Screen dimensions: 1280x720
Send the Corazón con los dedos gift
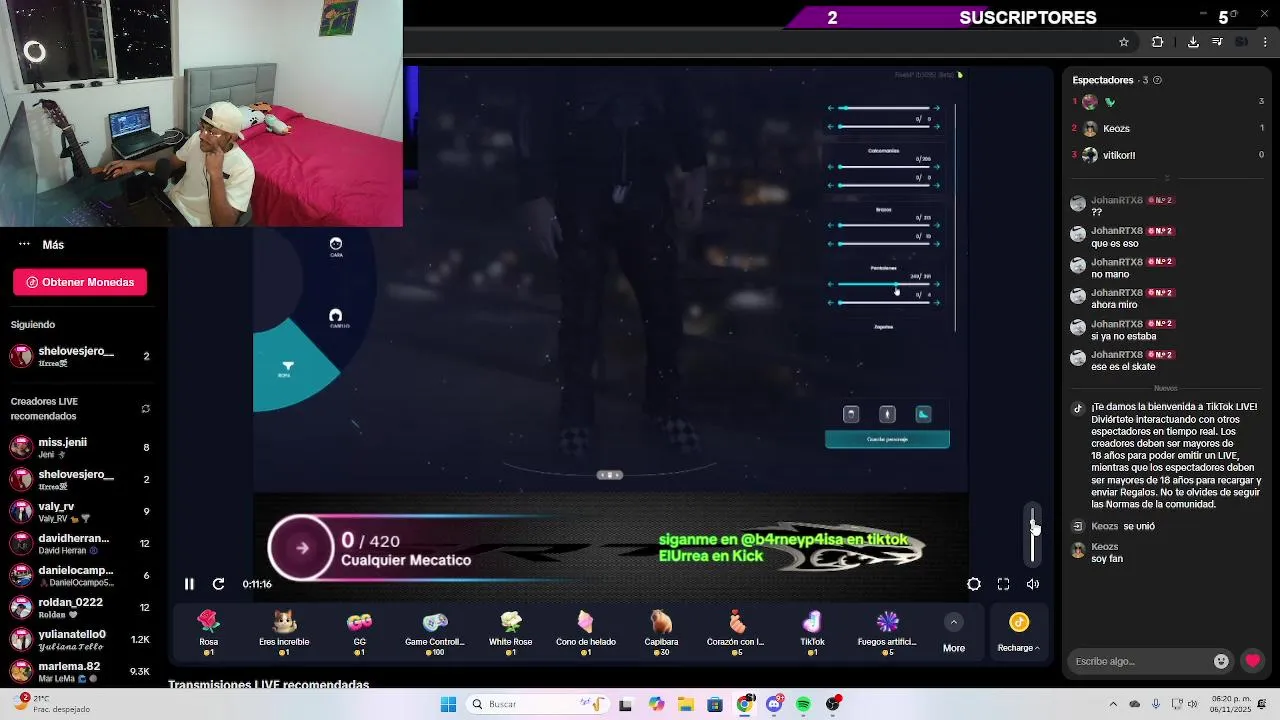point(736,633)
